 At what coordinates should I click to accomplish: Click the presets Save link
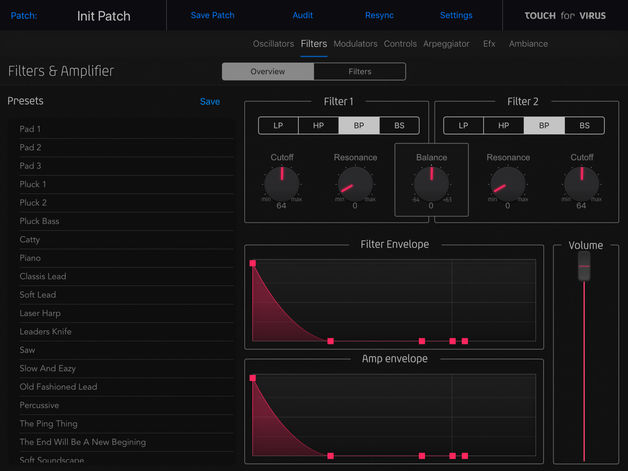click(210, 101)
